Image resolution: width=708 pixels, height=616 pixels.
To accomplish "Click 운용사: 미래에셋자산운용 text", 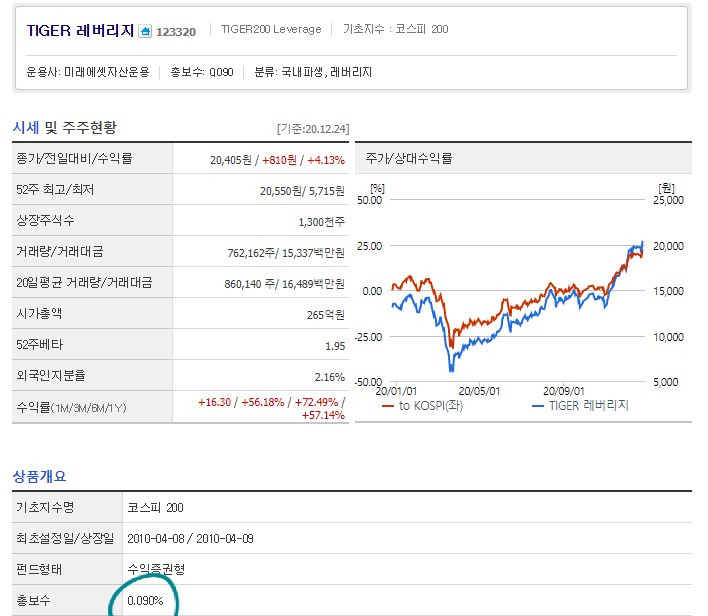I will click(88, 72).
